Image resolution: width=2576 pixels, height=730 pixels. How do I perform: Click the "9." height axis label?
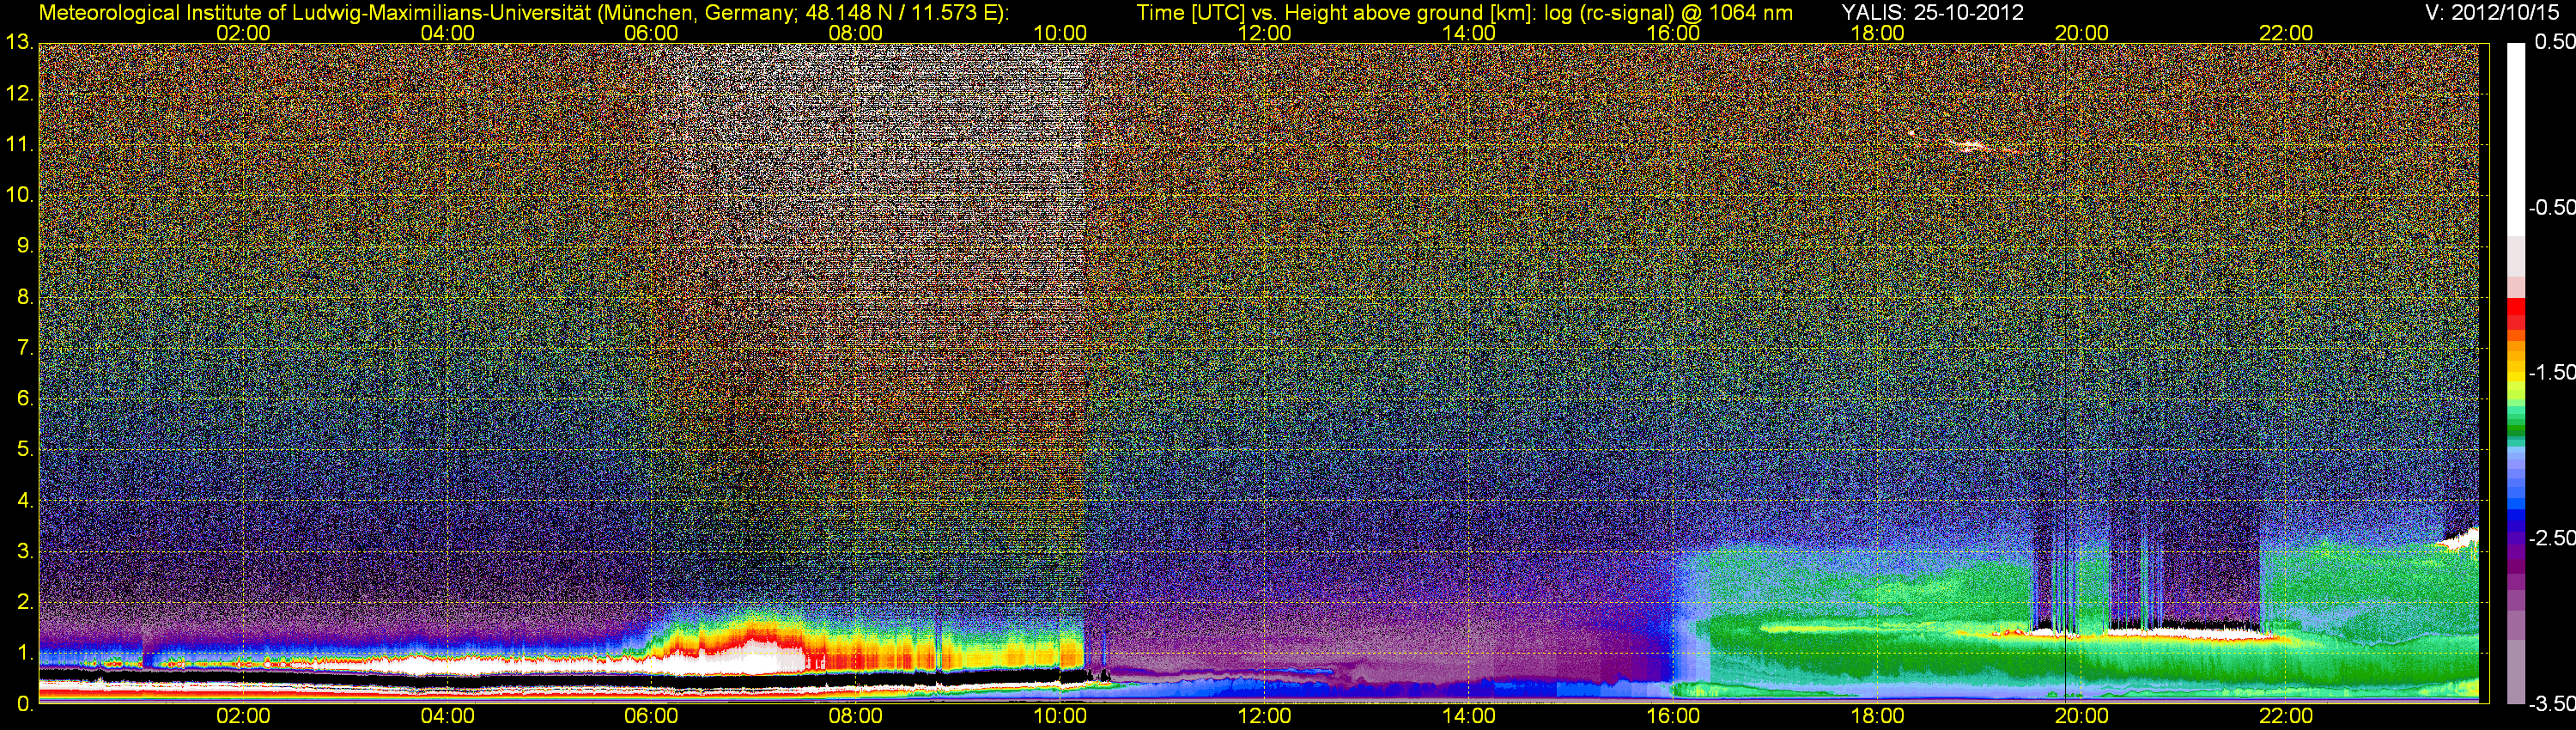(x=25, y=246)
